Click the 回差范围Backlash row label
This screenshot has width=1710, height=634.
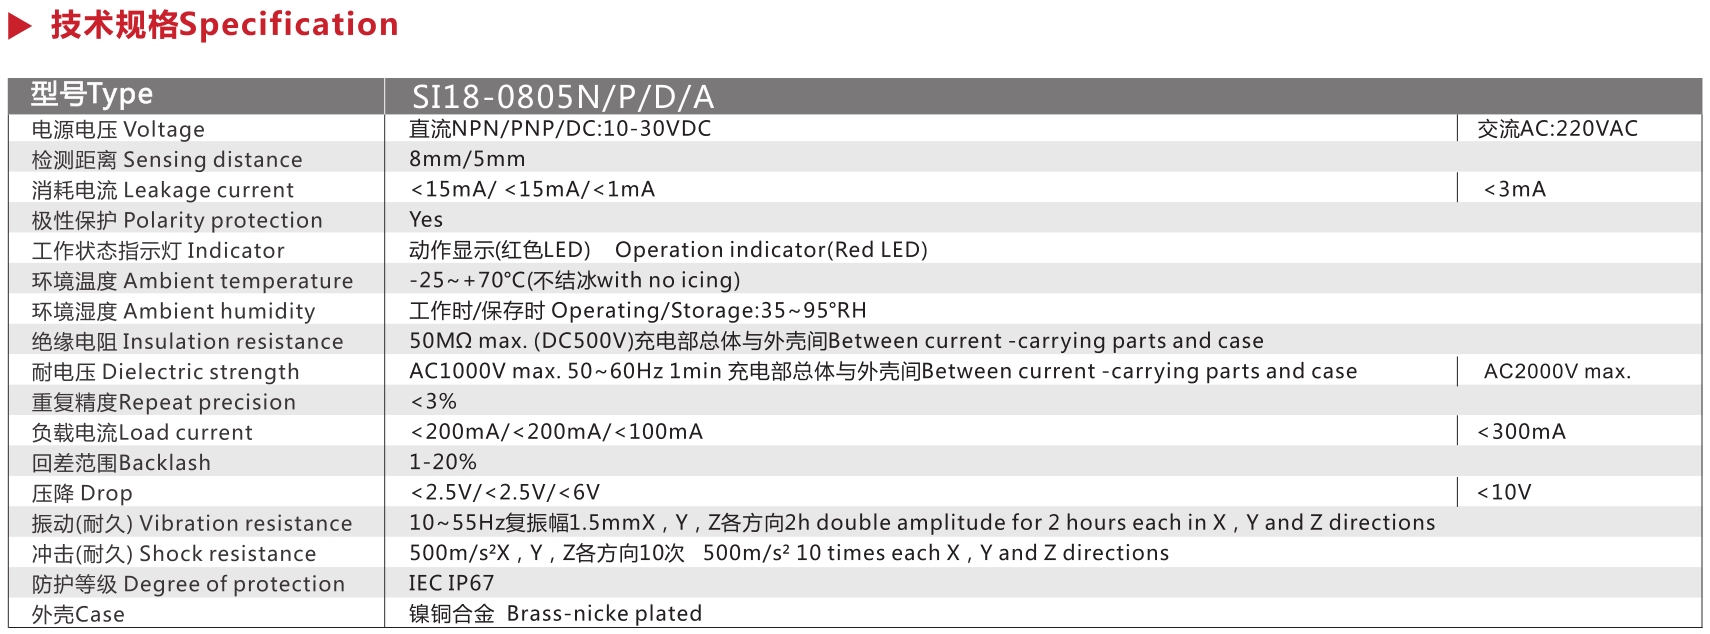coord(121,463)
